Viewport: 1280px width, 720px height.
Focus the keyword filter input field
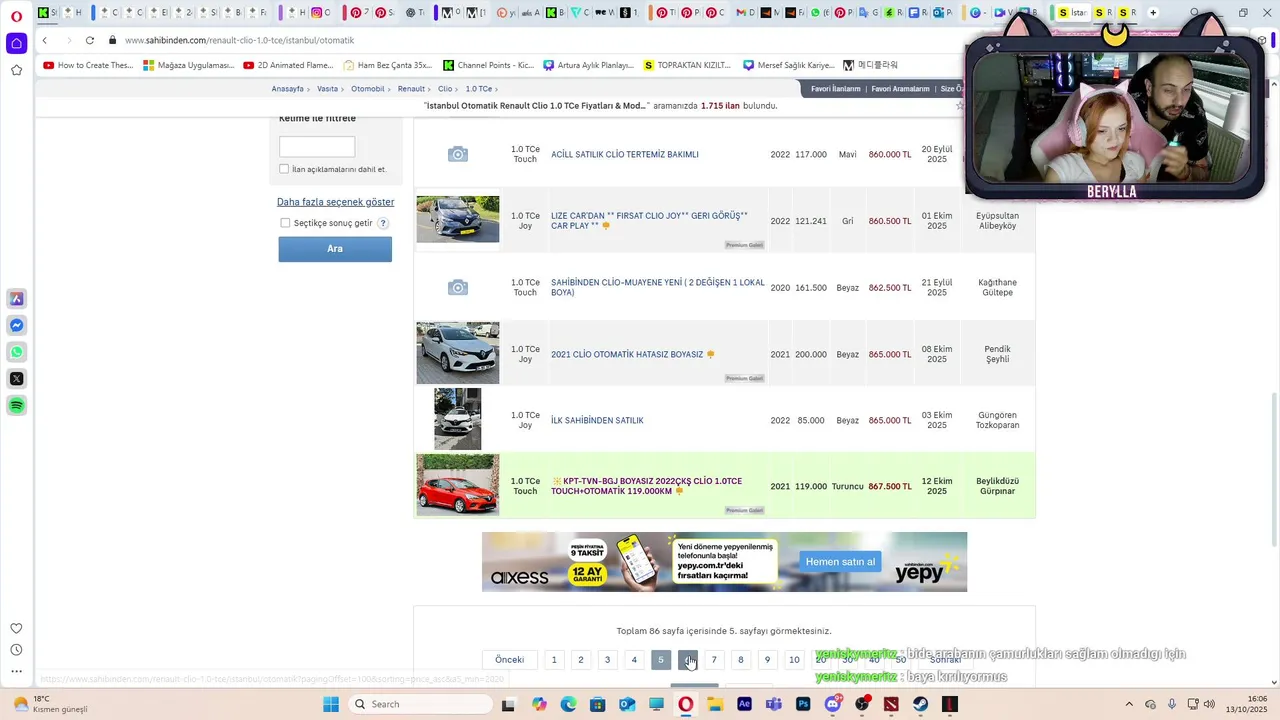pyautogui.click(x=317, y=147)
